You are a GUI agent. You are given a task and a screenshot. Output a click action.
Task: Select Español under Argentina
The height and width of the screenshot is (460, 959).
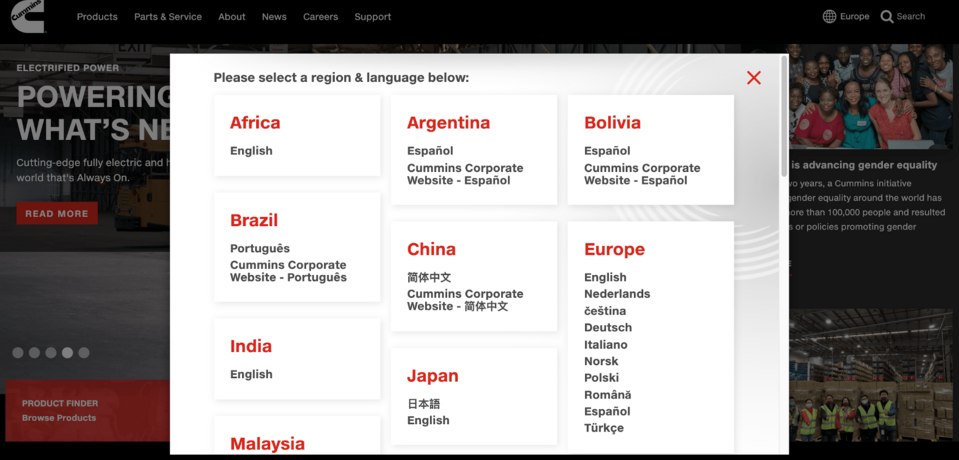430,150
